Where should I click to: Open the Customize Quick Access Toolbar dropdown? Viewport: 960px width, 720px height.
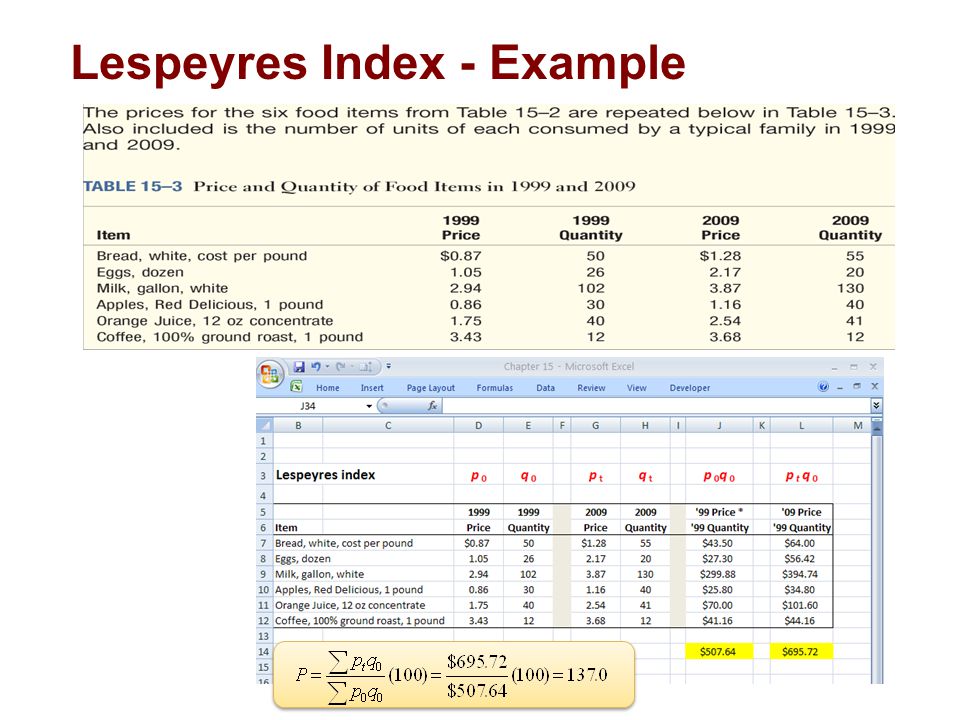tap(388, 367)
